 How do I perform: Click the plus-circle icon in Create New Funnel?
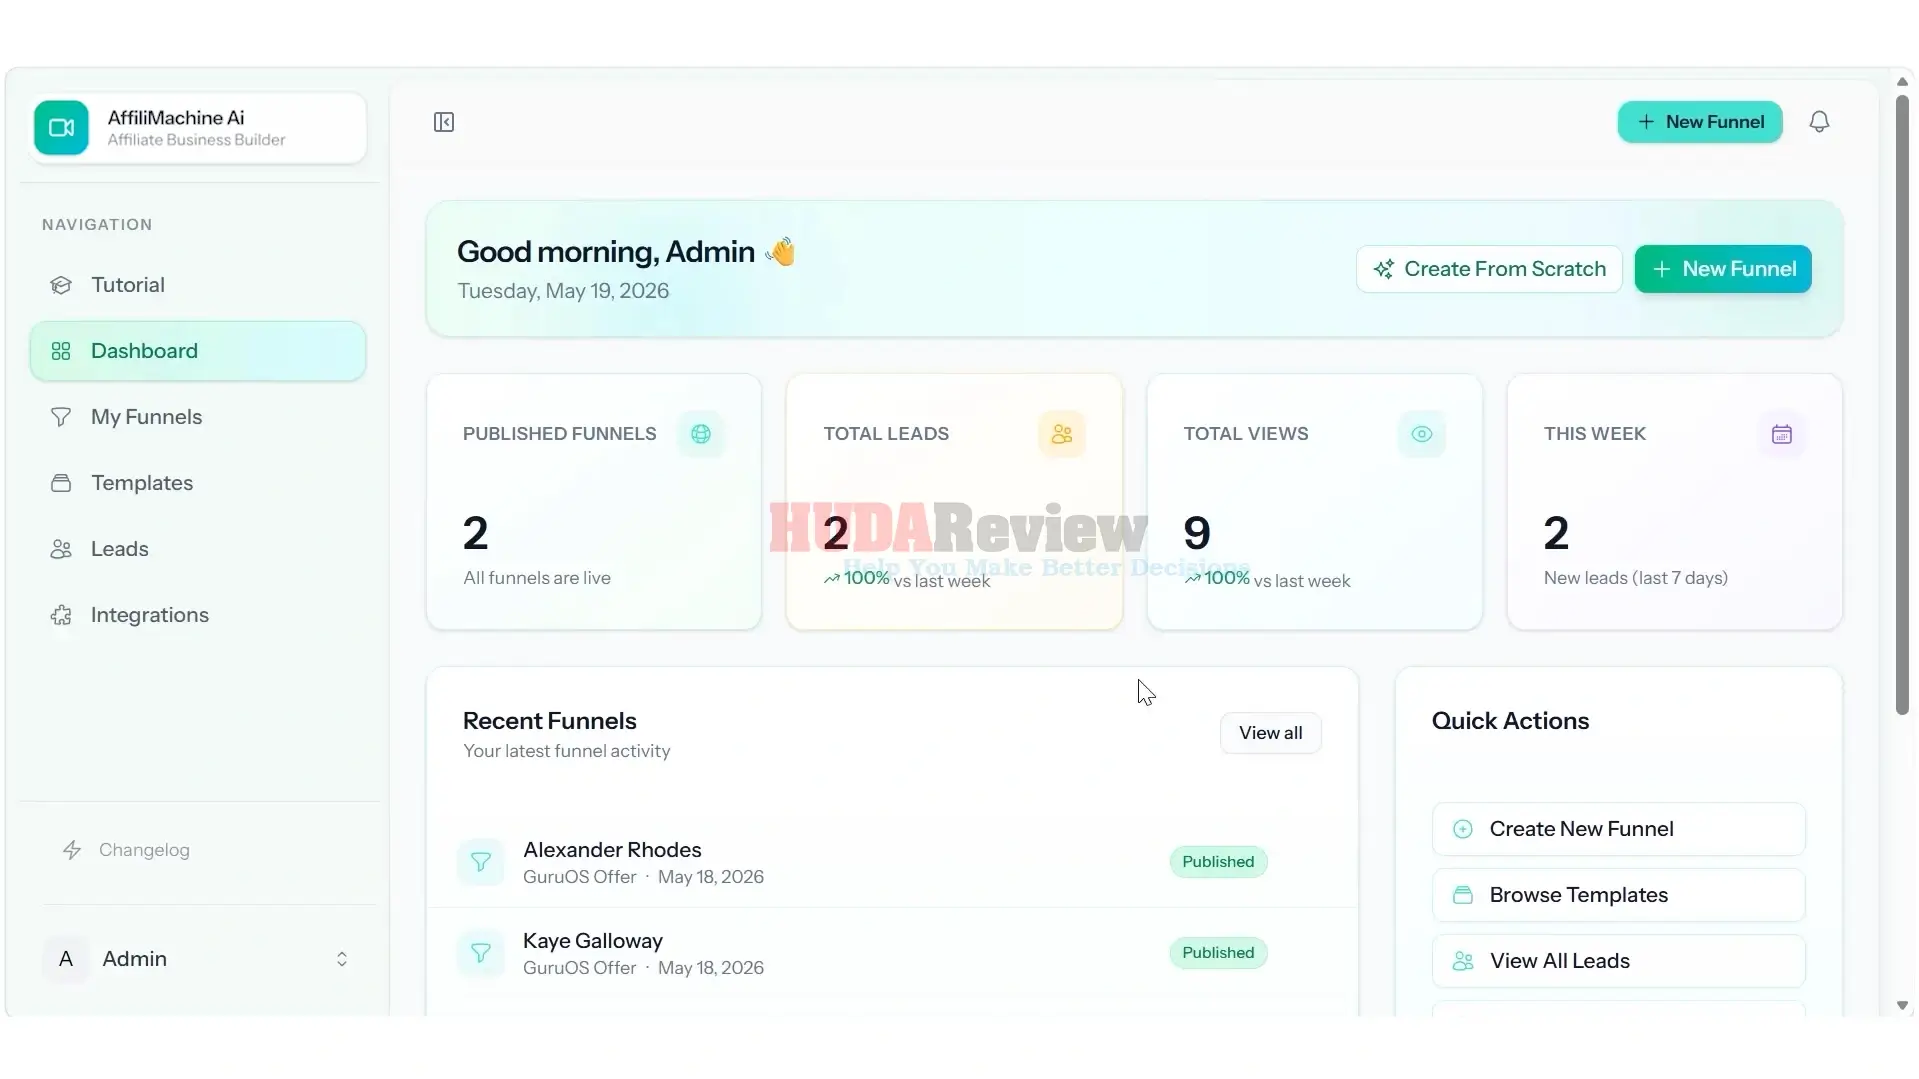pyautogui.click(x=1463, y=829)
